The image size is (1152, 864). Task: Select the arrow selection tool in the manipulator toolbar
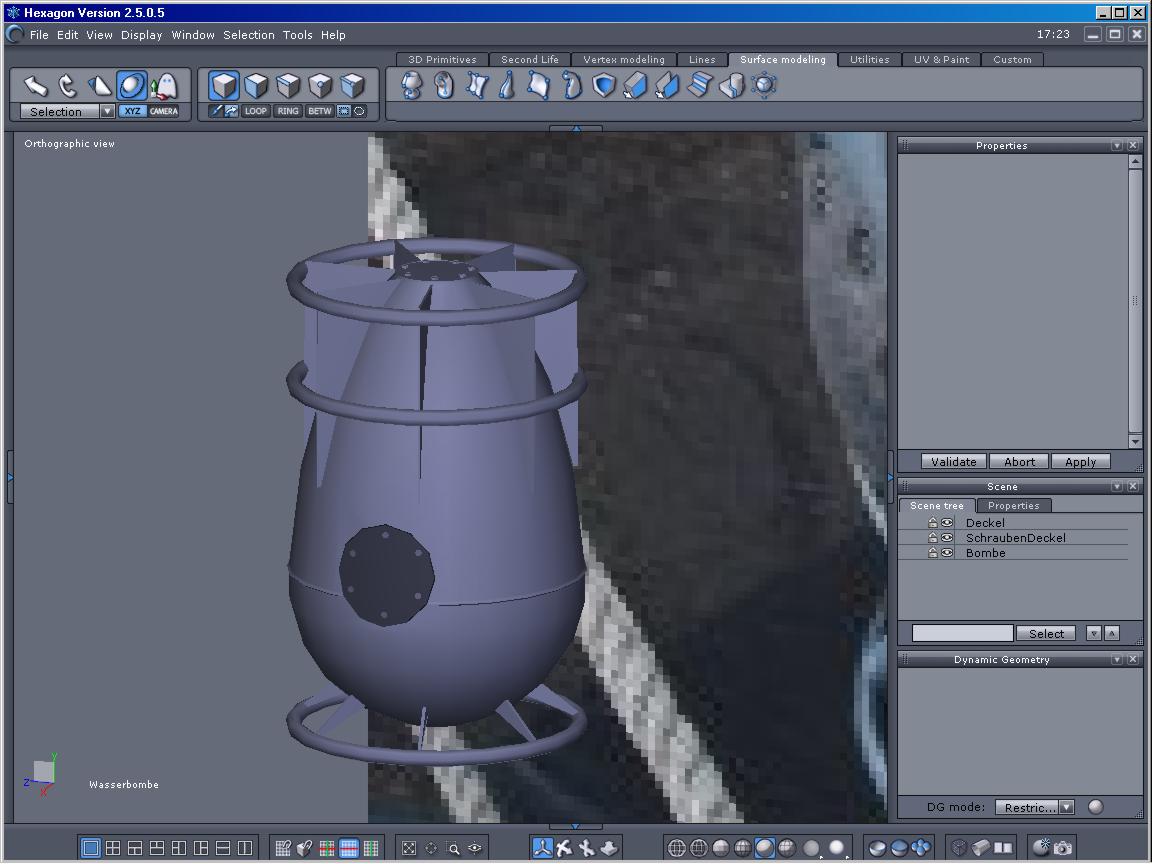click(x=36, y=86)
